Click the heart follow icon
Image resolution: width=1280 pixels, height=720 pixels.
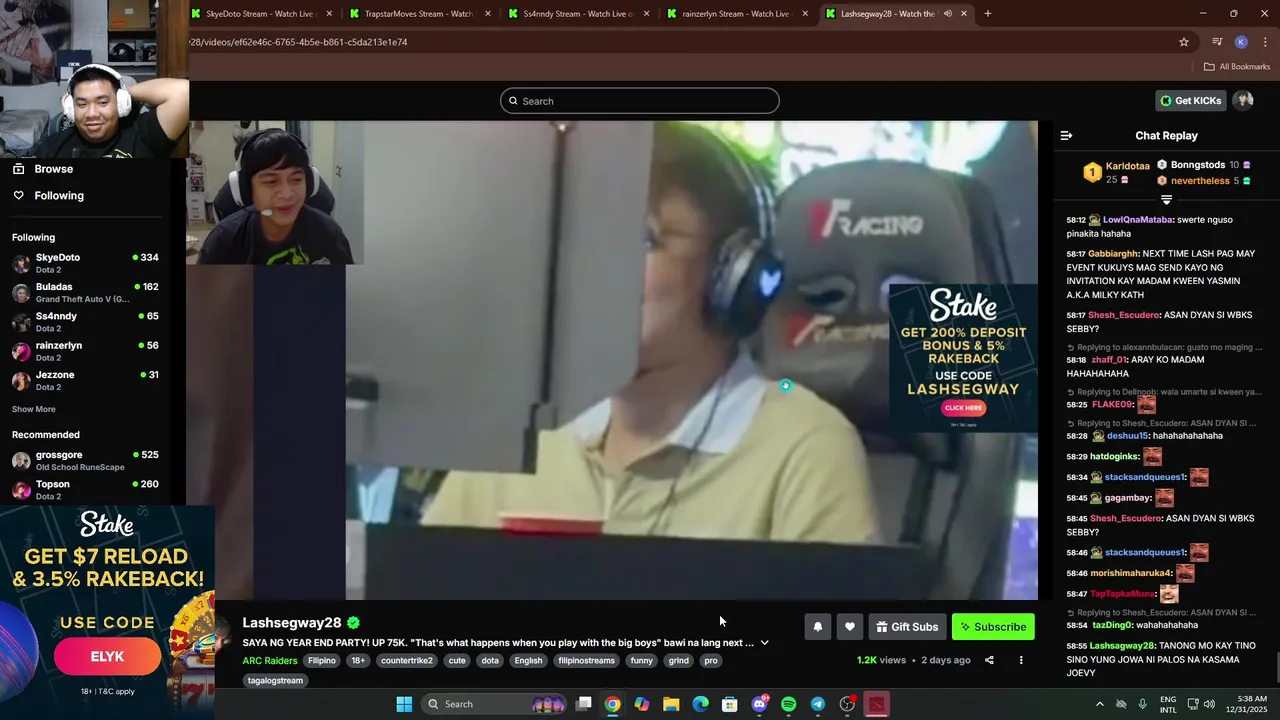click(849, 627)
